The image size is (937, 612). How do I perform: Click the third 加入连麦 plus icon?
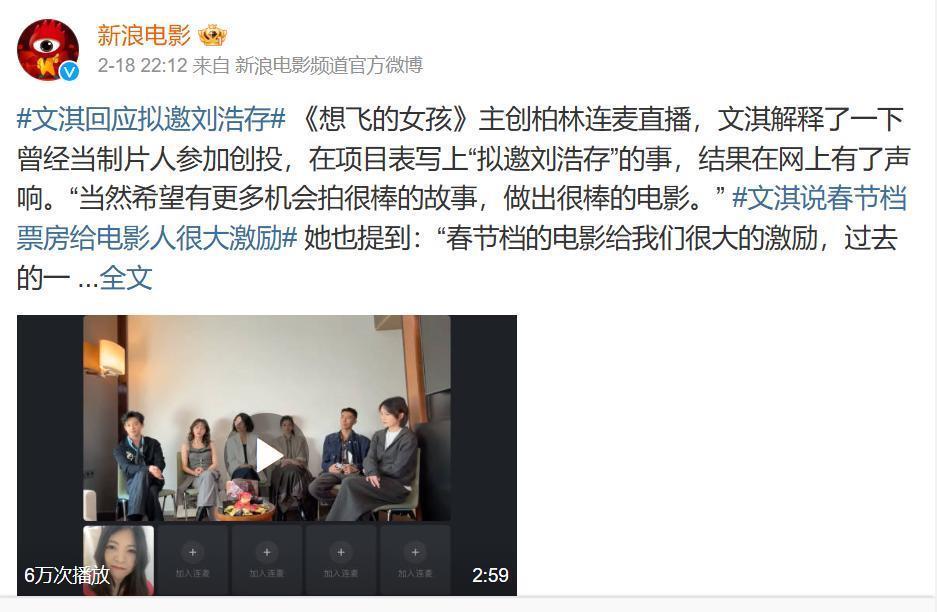tap(341, 553)
